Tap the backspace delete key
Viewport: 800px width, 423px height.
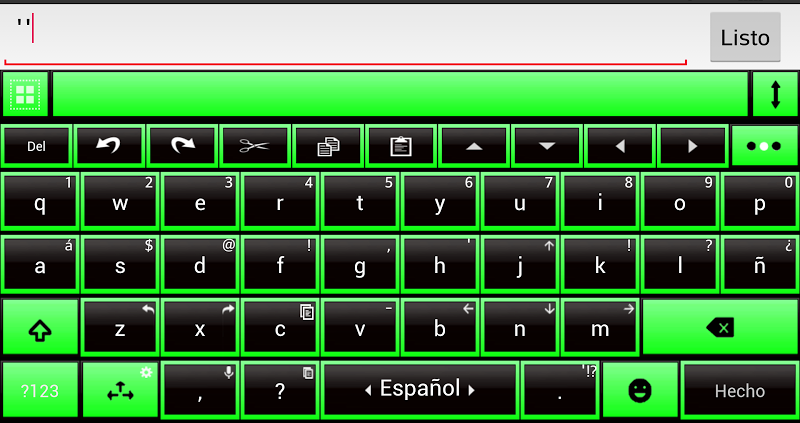(720, 327)
